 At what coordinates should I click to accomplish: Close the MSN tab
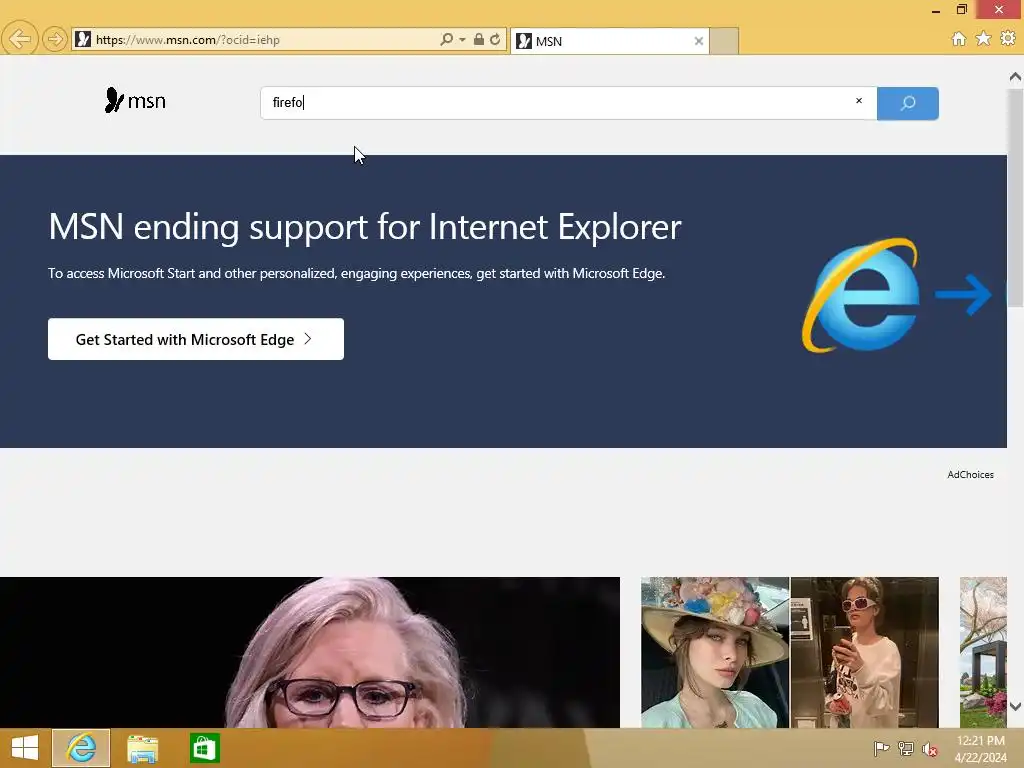coord(699,41)
